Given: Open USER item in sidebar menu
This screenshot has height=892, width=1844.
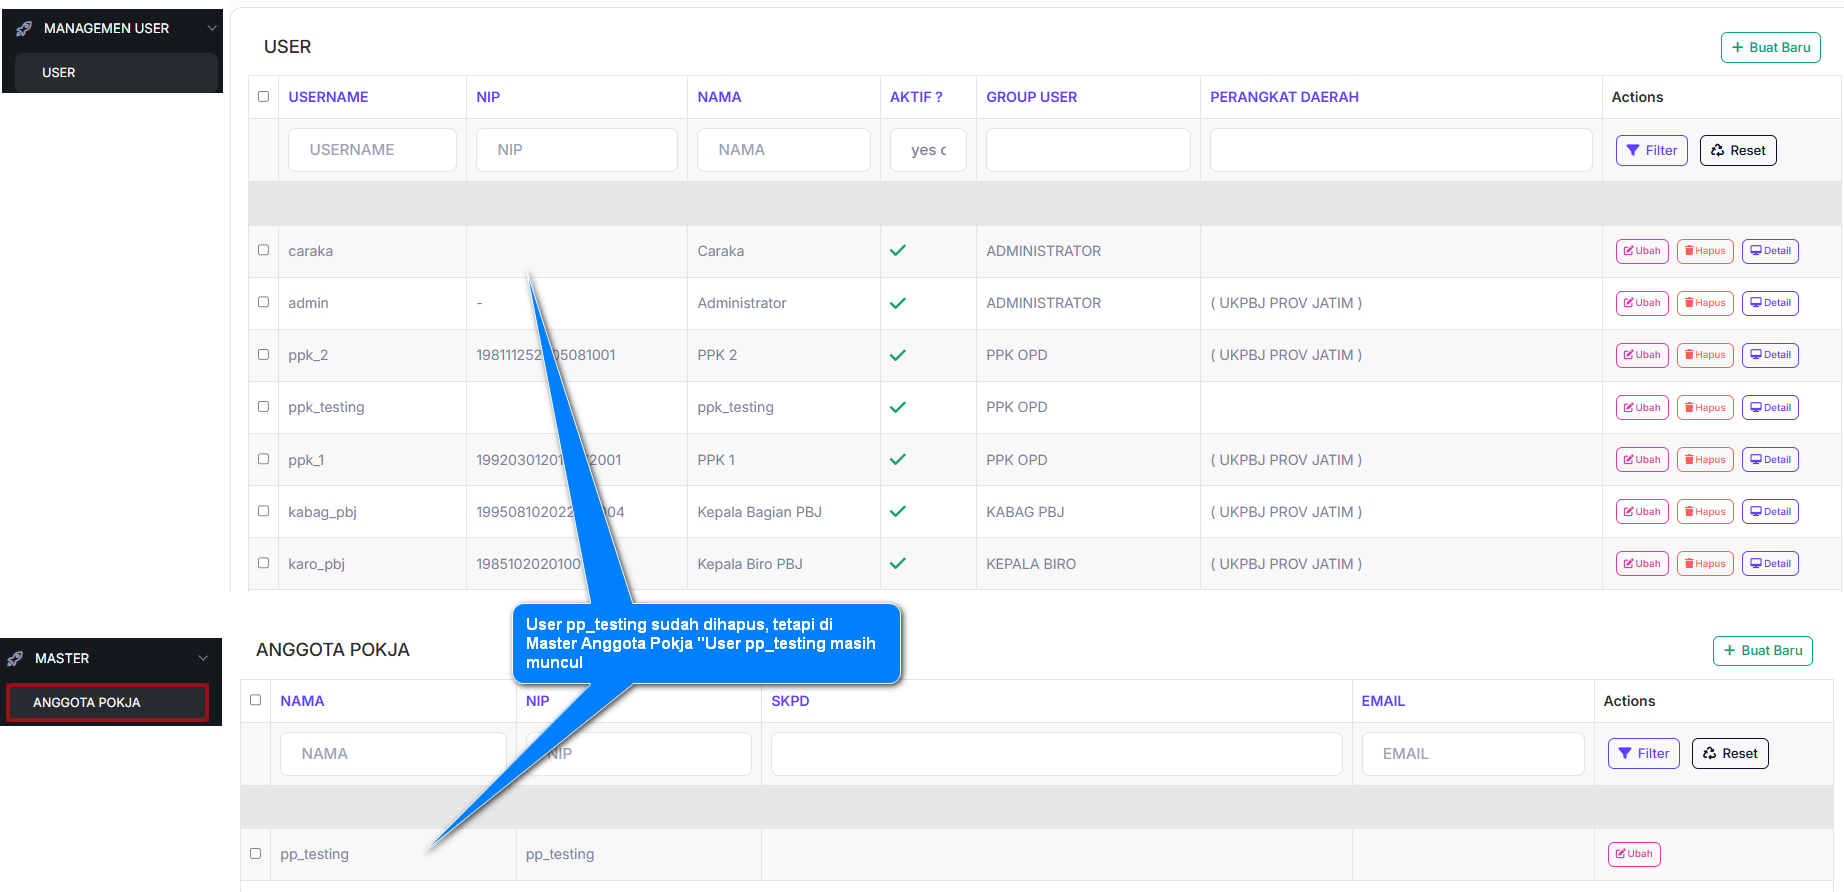Looking at the screenshot, I should [x=59, y=73].
